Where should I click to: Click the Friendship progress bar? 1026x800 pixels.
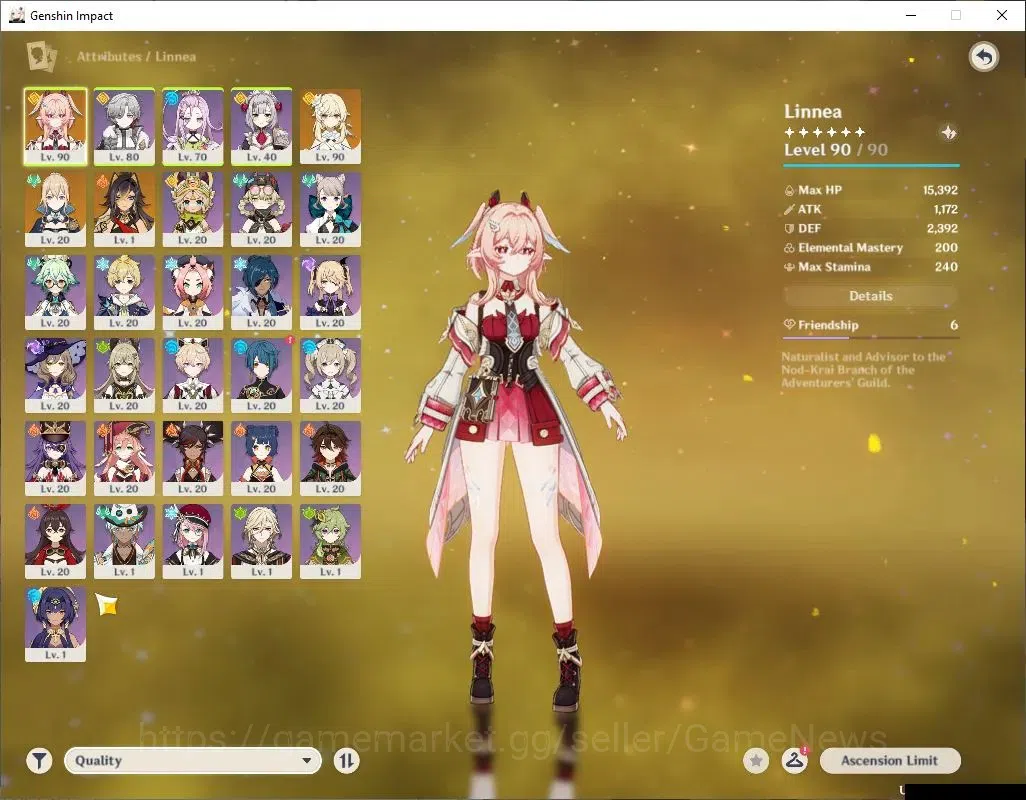coord(871,338)
